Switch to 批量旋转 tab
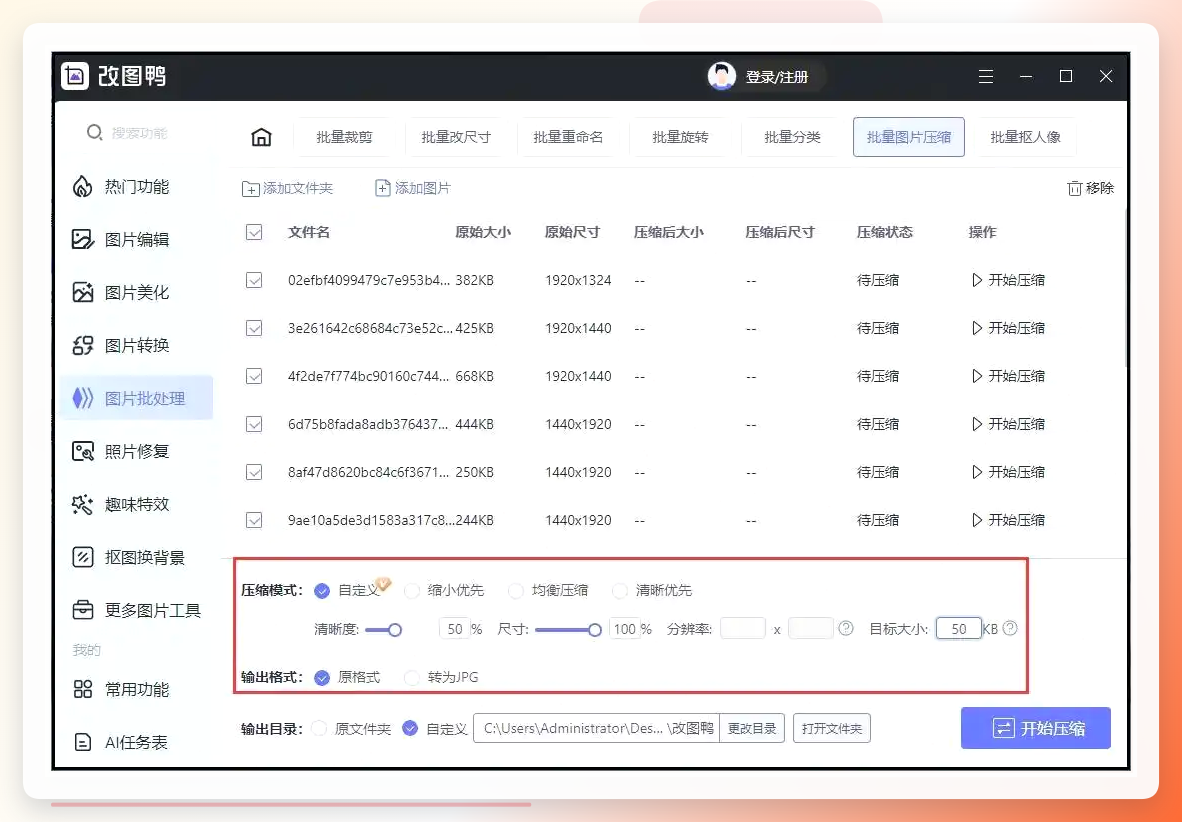 click(x=680, y=137)
